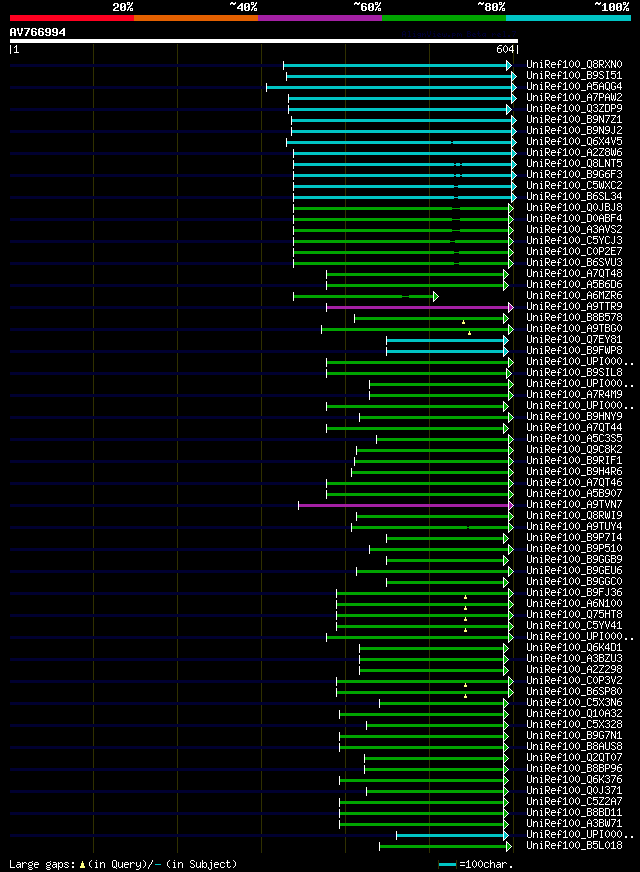Open the UniRef100_Q8RXN0 hit label

click(574, 65)
